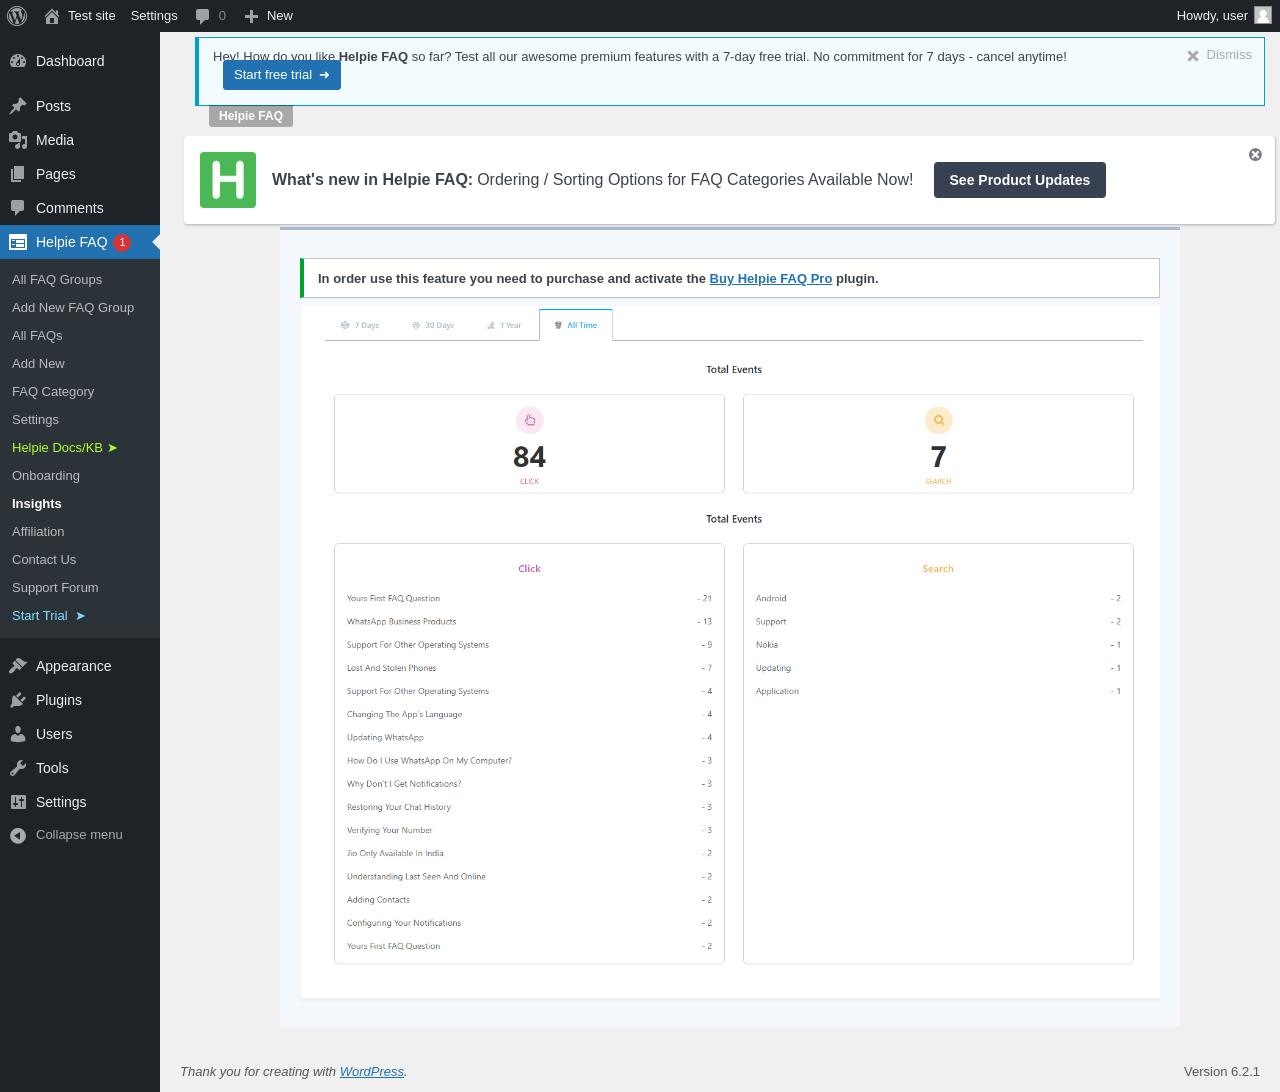Viewport: 1280px width, 1092px height.
Task: Click Start free trial button
Action: tap(282, 75)
